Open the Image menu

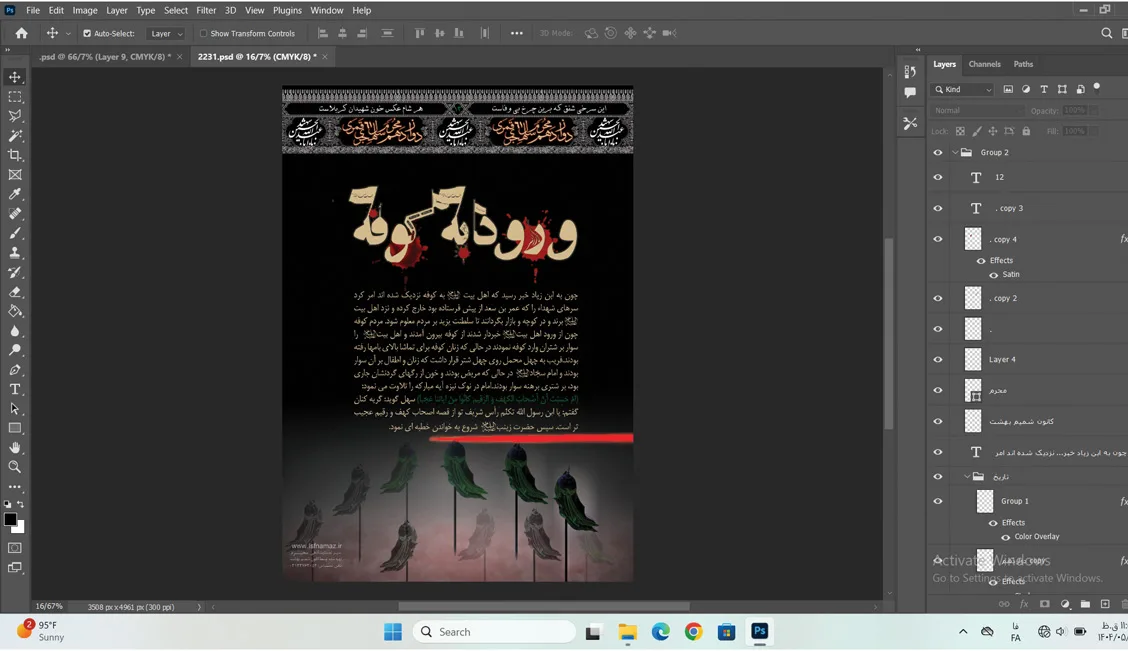84,10
